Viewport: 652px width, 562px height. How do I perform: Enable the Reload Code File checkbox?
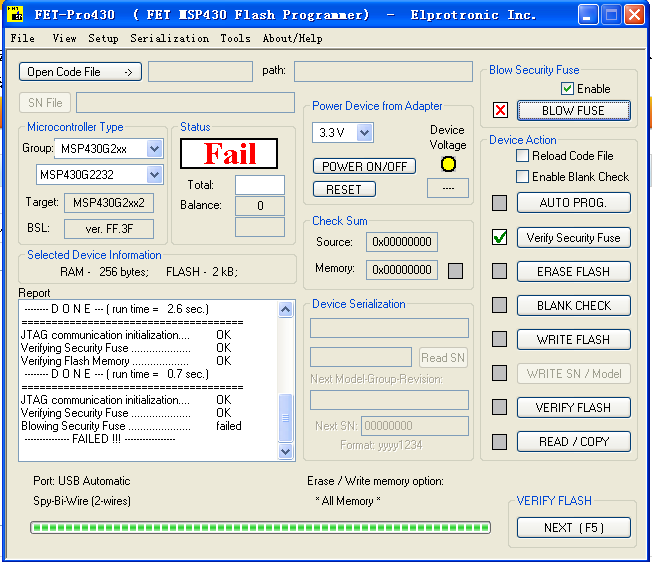tap(522, 156)
